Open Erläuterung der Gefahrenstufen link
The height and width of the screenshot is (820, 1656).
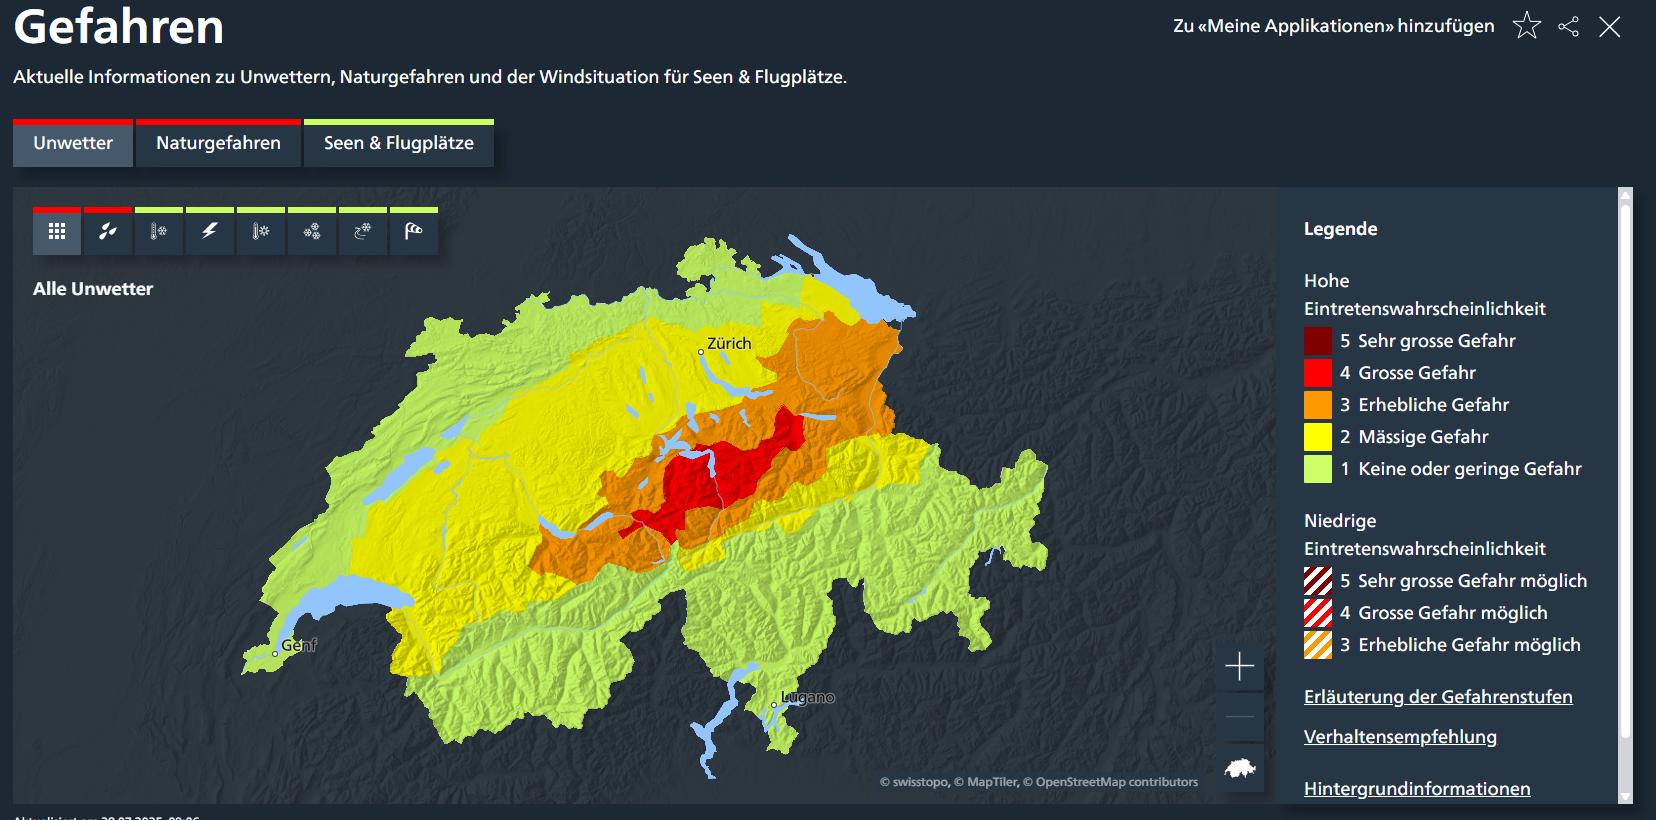(x=1438, y=697)
